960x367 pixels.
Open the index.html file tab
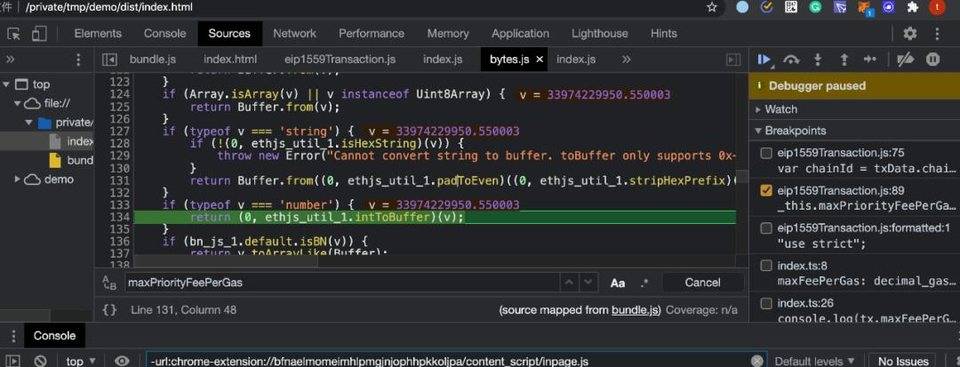click(230, 59)
